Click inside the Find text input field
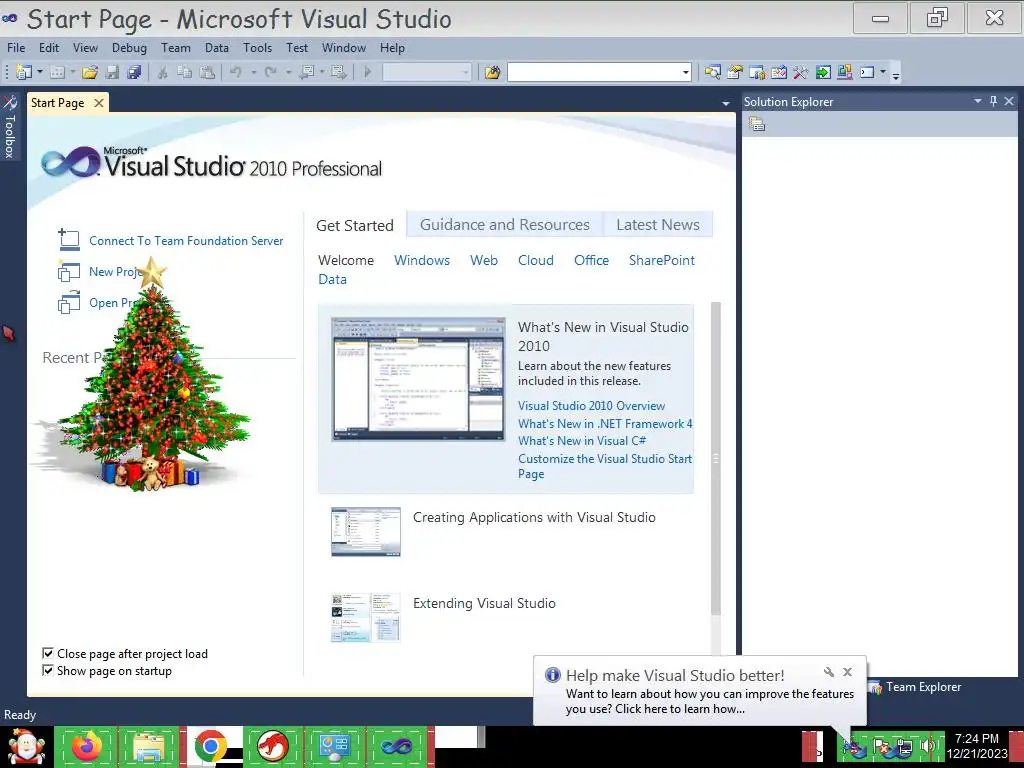Viewport: 1024px width, 768px height. pos(594,72)
